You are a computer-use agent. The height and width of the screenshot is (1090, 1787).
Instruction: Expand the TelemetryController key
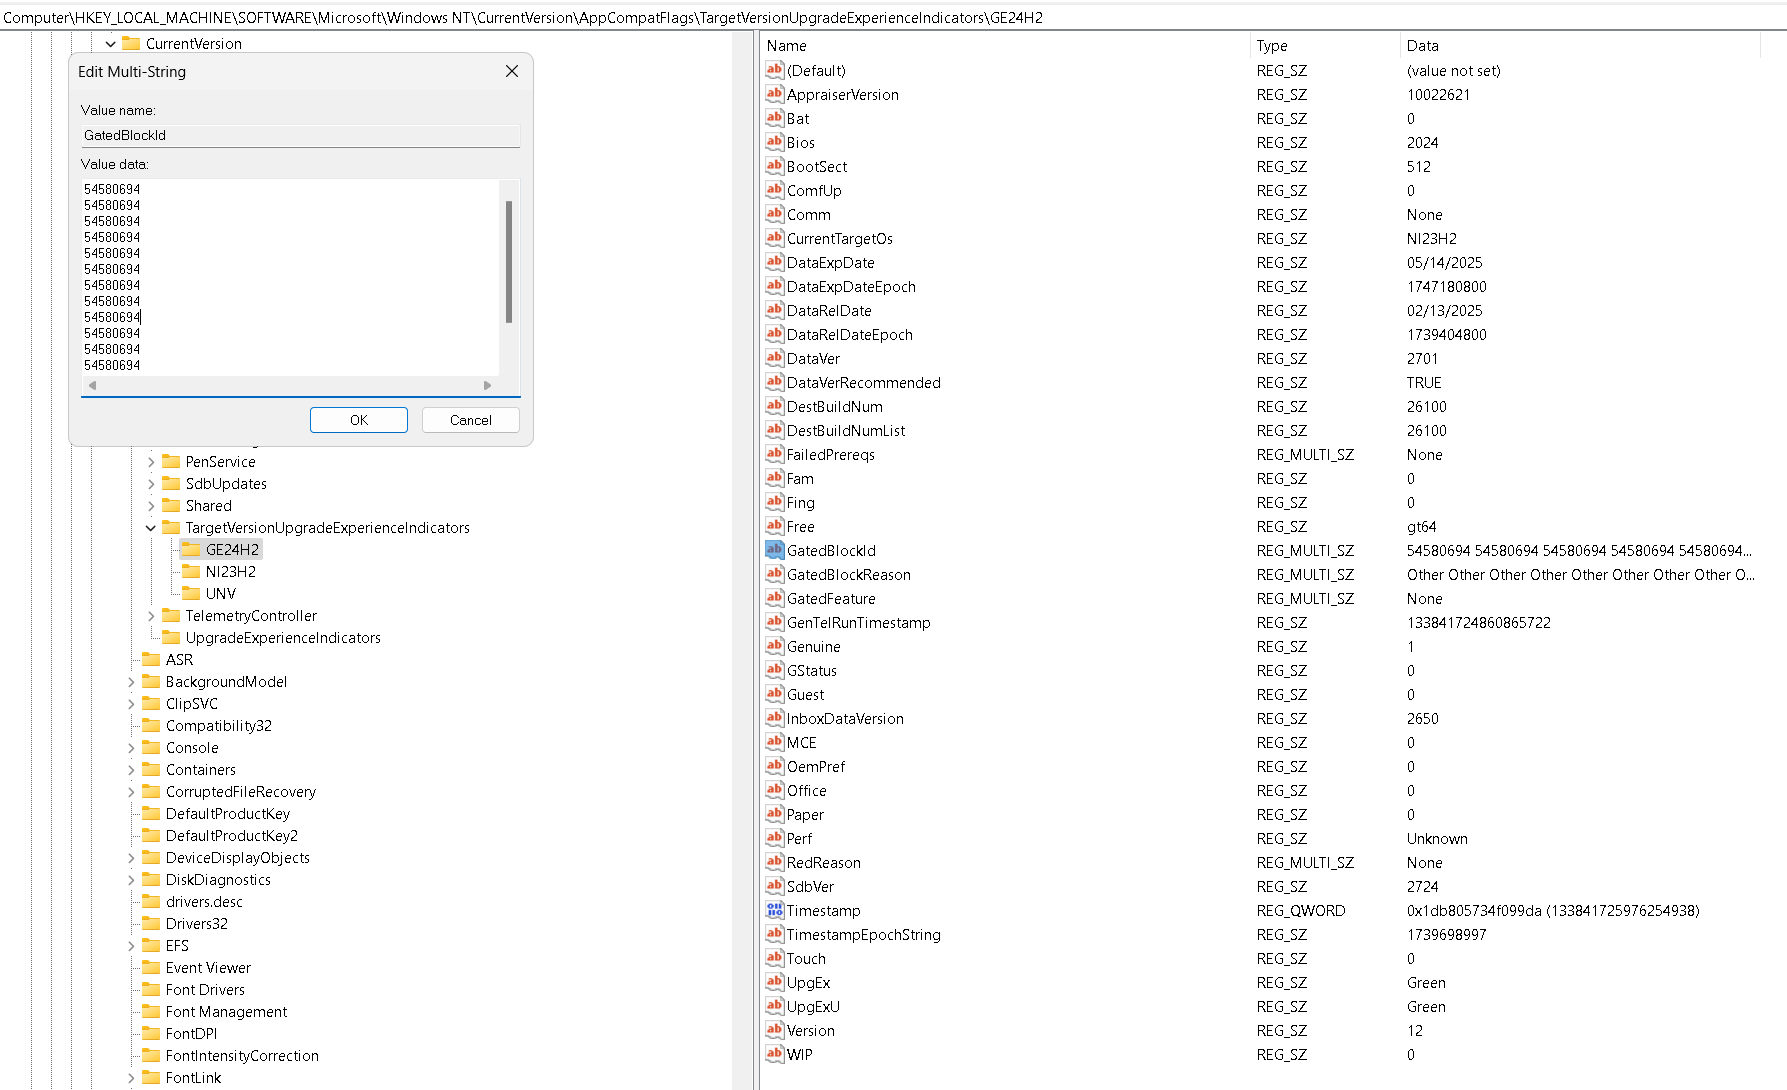click(151, 616)
